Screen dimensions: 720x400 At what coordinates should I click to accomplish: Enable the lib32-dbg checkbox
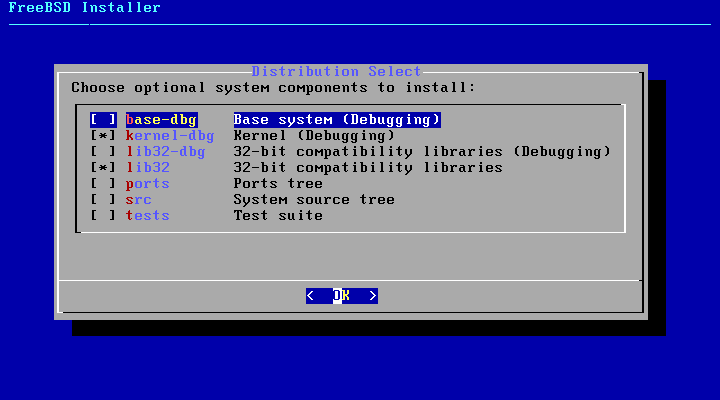click(x=103, y=152)
